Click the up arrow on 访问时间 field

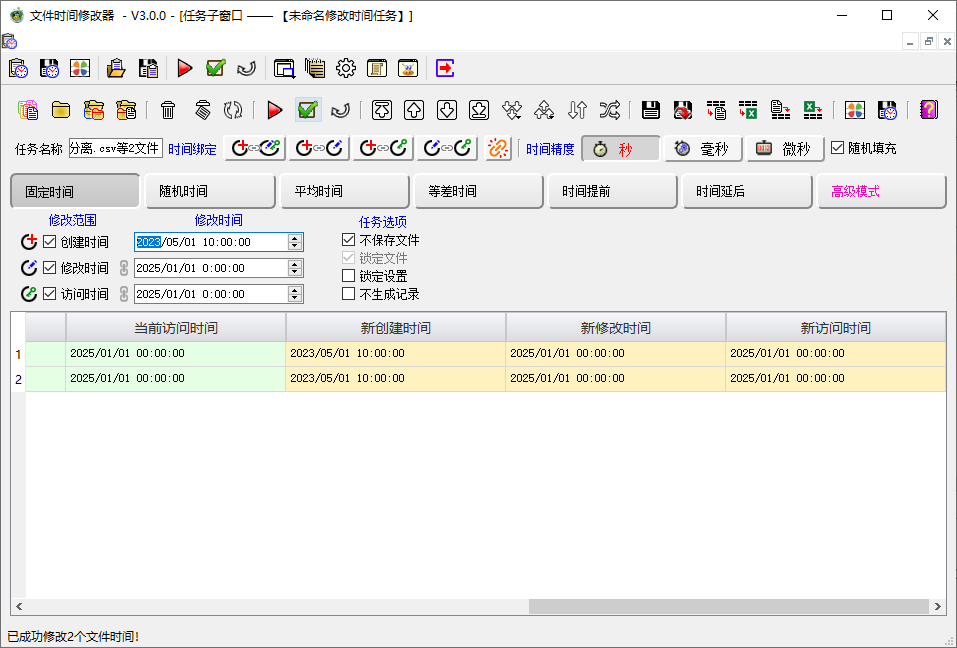(295, 290)
